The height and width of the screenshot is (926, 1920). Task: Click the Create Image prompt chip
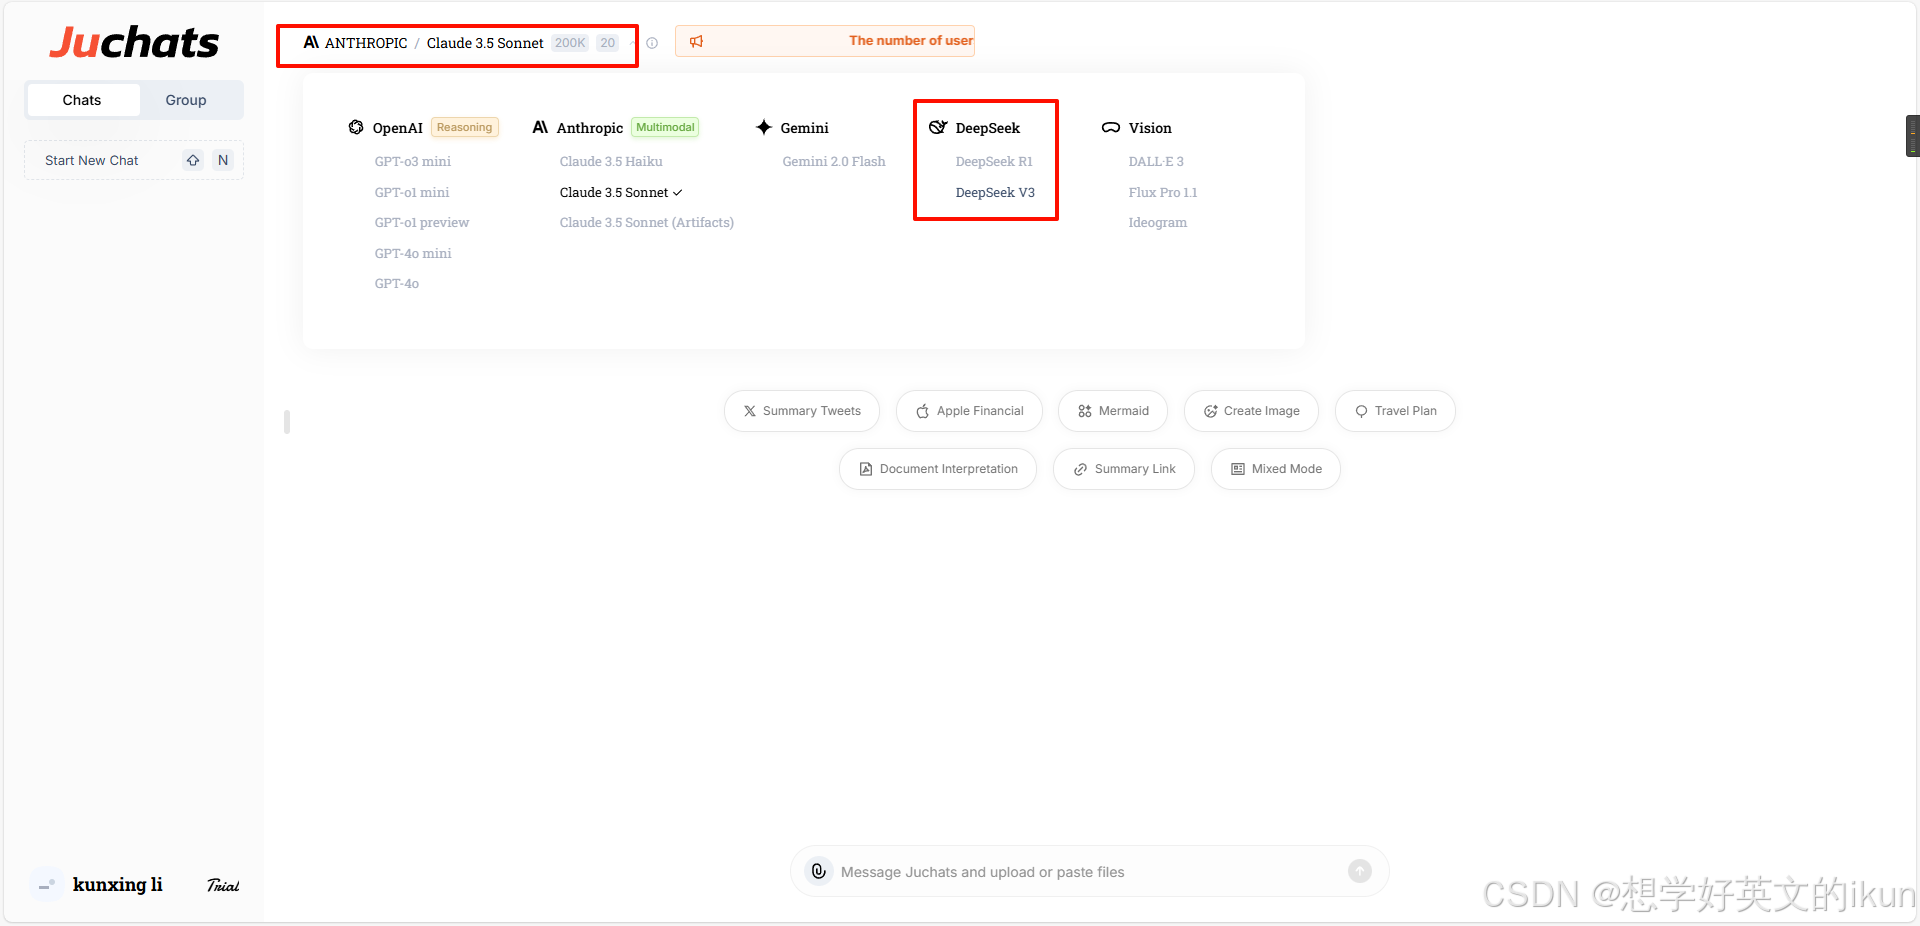tap(1251, 411)
